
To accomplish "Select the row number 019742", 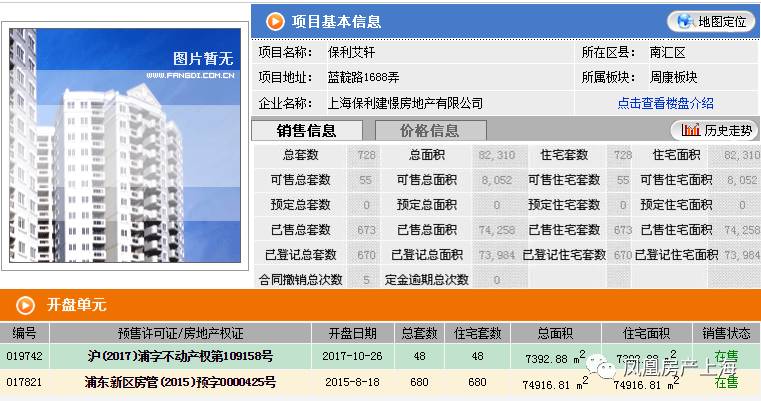I will point(24,356).
